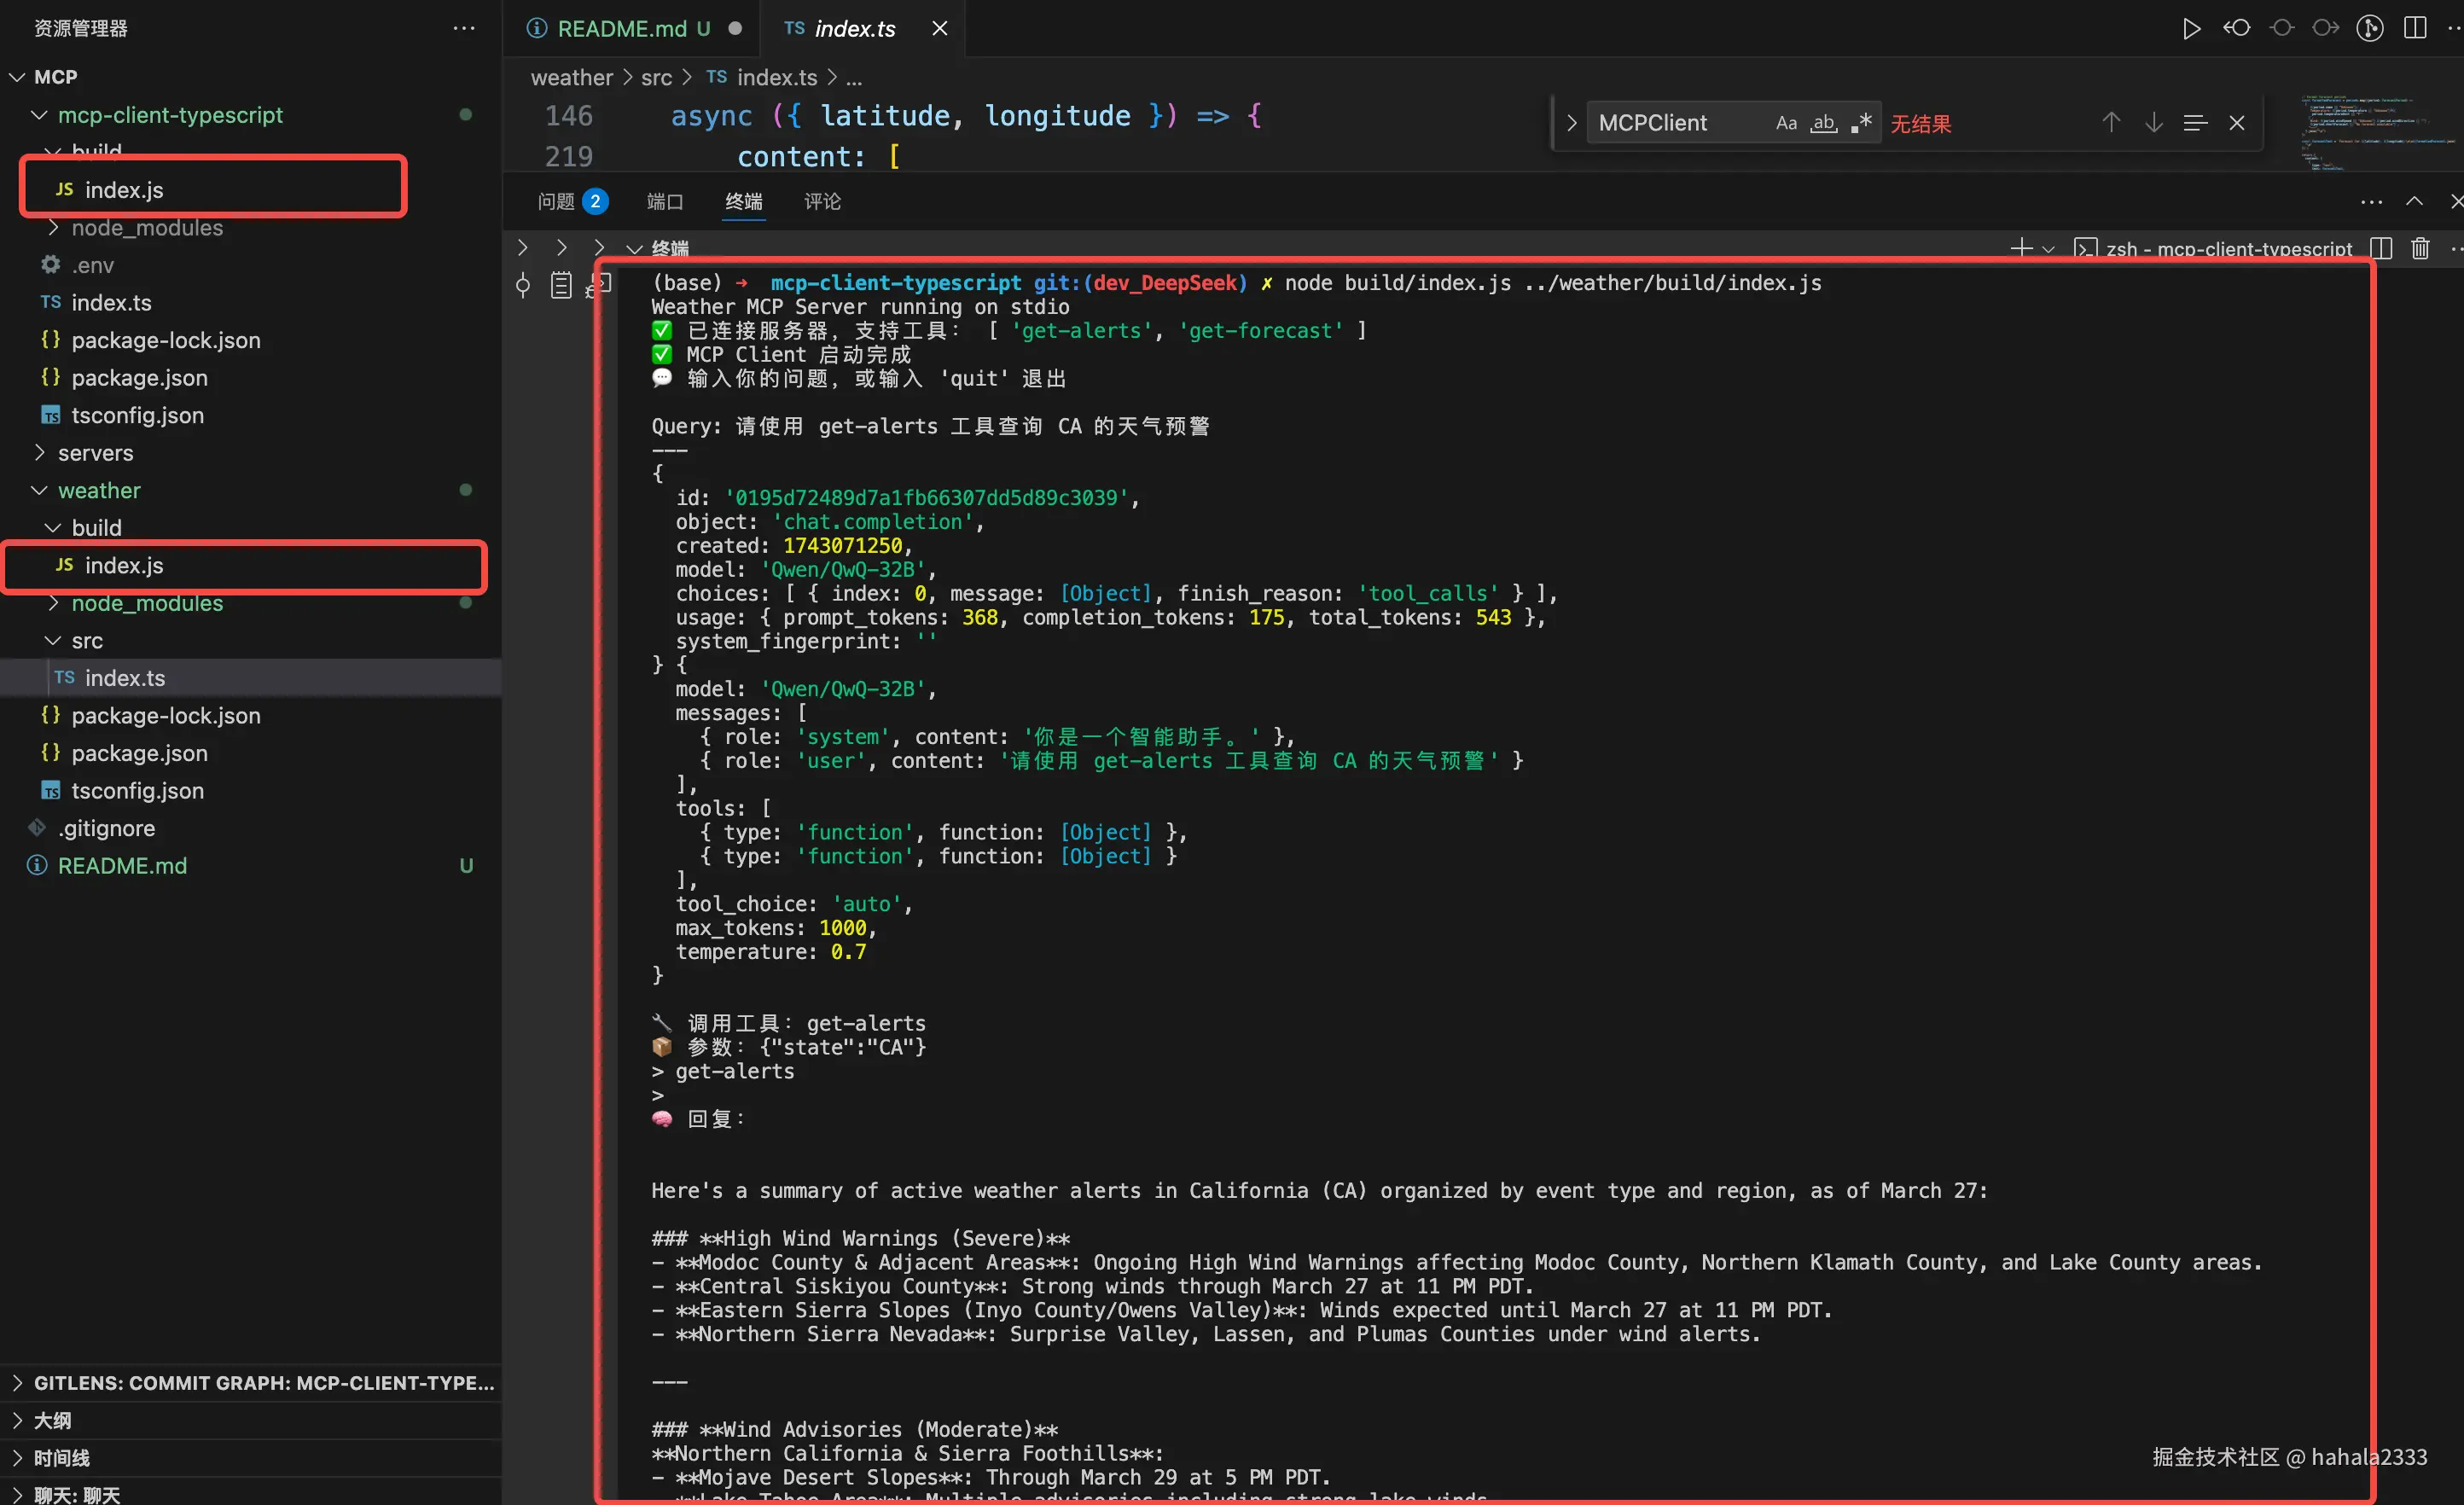The height and width of the screenshot is (1505, 2464).
Task: Click find in selection icon
Action: (2194, 123)
